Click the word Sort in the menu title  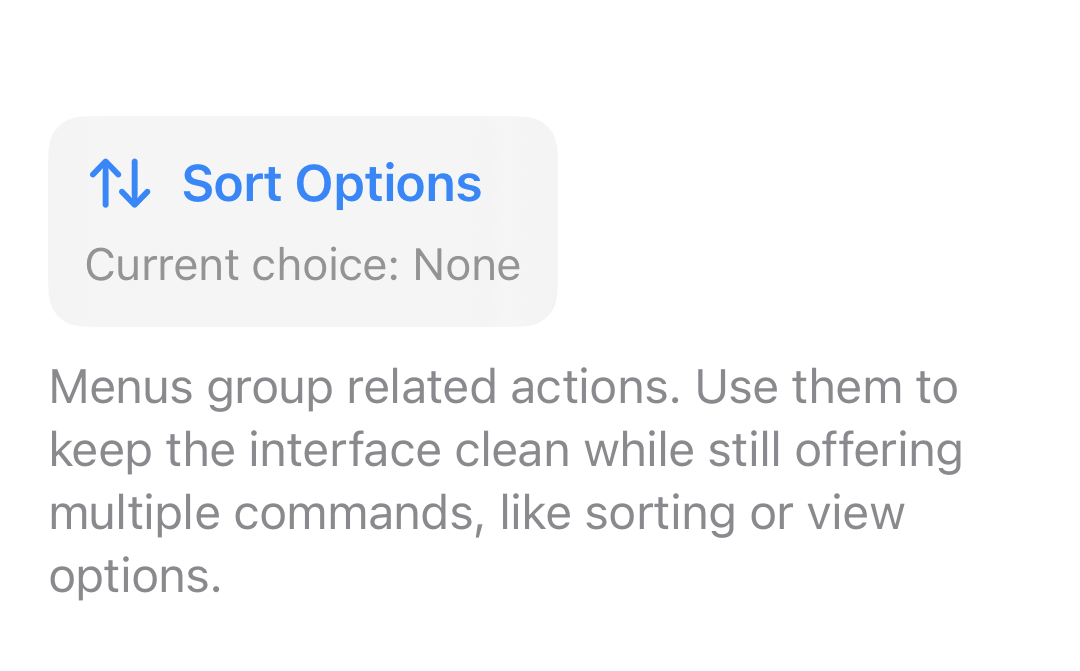(x=231, y=185)
